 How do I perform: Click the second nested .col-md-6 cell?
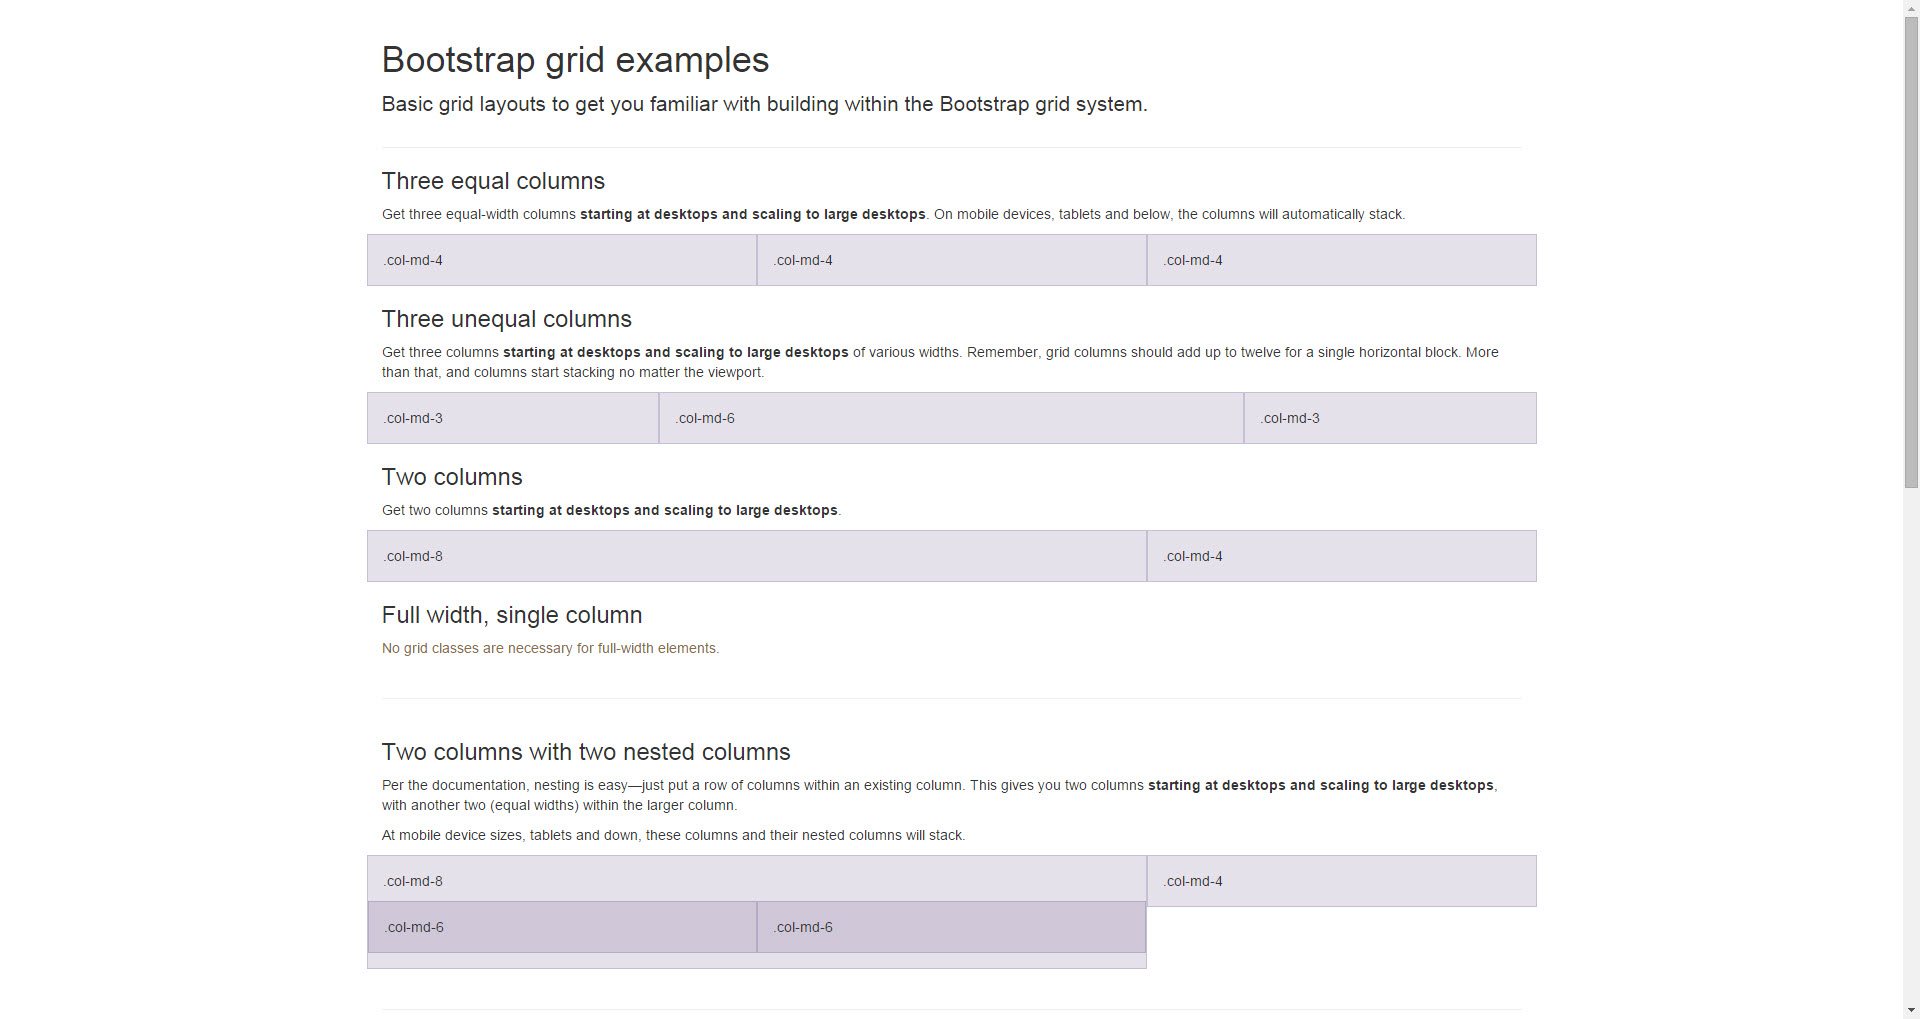pyautogui.click(x=951, y=927)
